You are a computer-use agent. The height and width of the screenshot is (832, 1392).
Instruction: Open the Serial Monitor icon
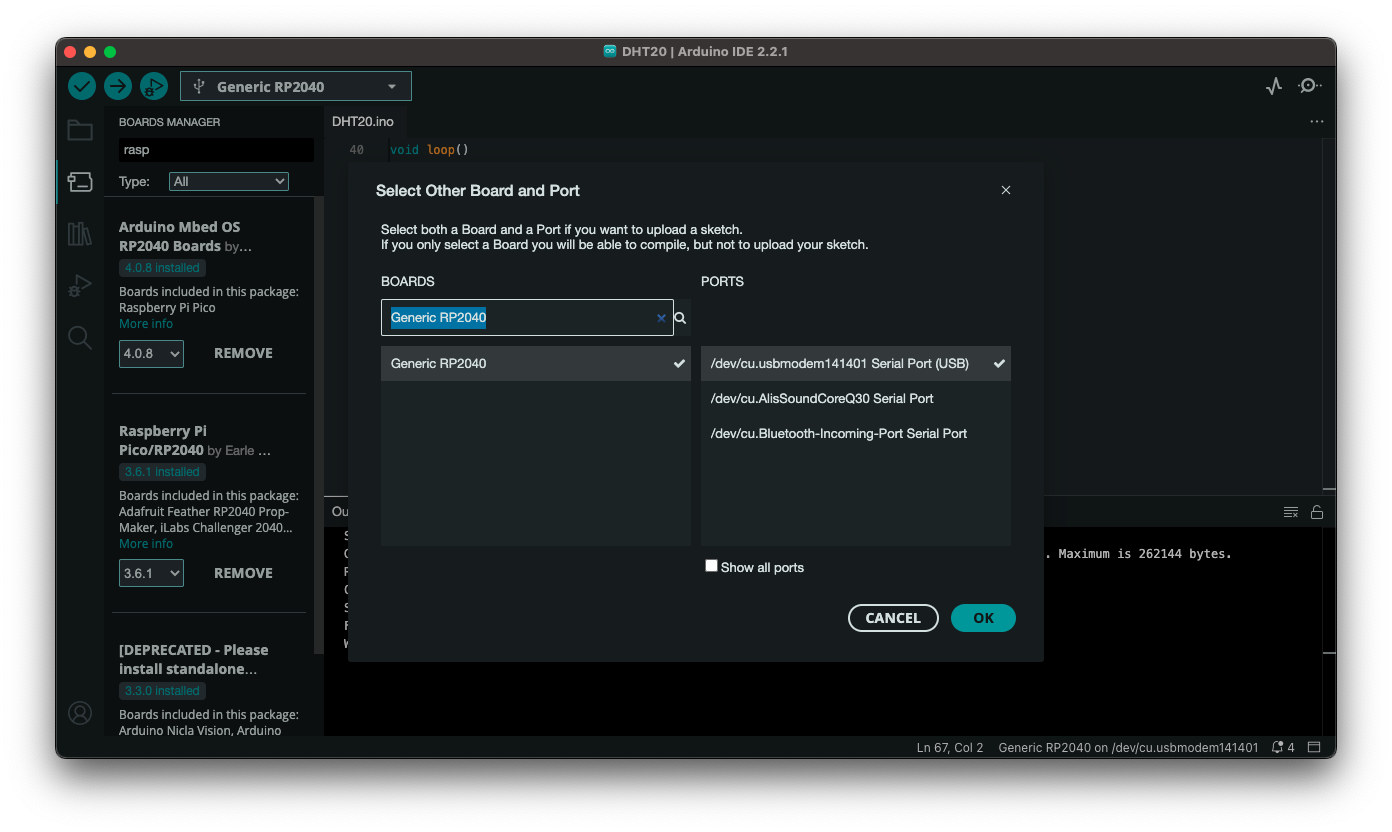(x=1309, y=86)
